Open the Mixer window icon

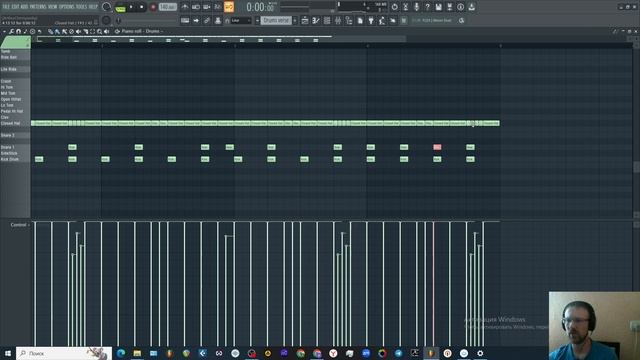point(338,20)
